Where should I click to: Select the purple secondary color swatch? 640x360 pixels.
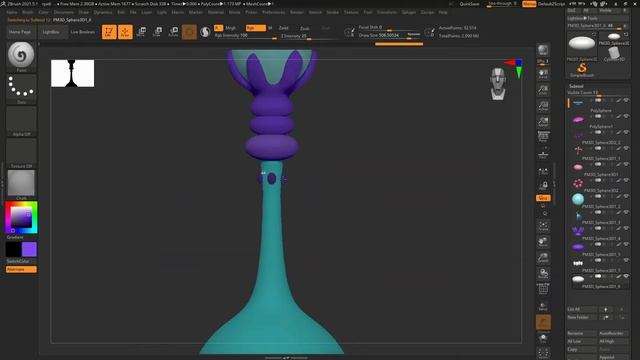tap(29, 249)
